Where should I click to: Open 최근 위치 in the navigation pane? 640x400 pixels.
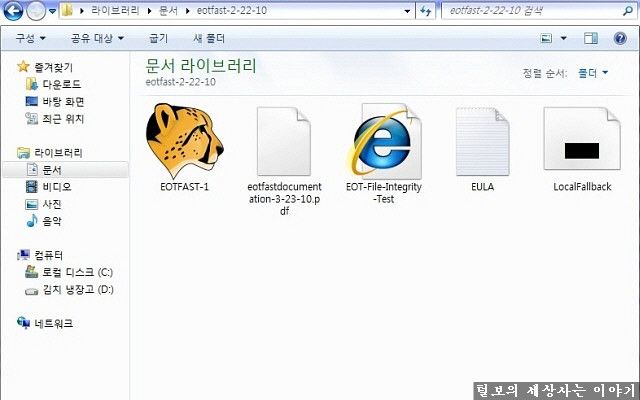[x=63, y=118]
